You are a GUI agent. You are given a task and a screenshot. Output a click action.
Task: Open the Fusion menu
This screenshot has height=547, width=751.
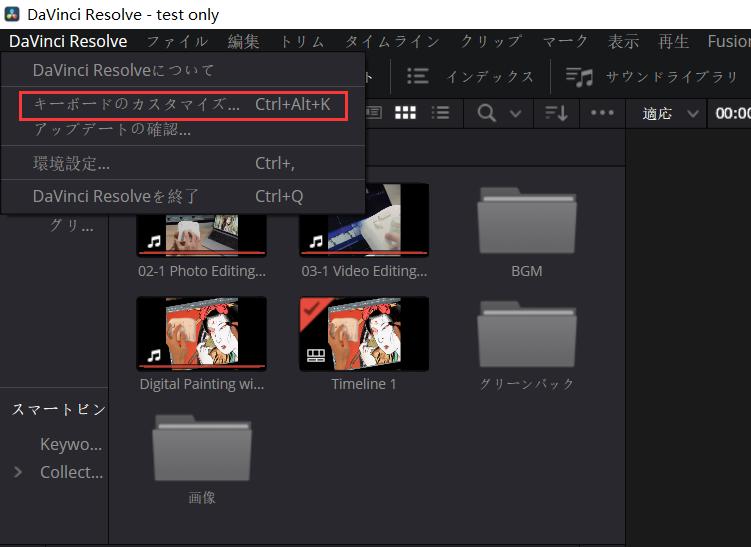(x=729, y=42)
